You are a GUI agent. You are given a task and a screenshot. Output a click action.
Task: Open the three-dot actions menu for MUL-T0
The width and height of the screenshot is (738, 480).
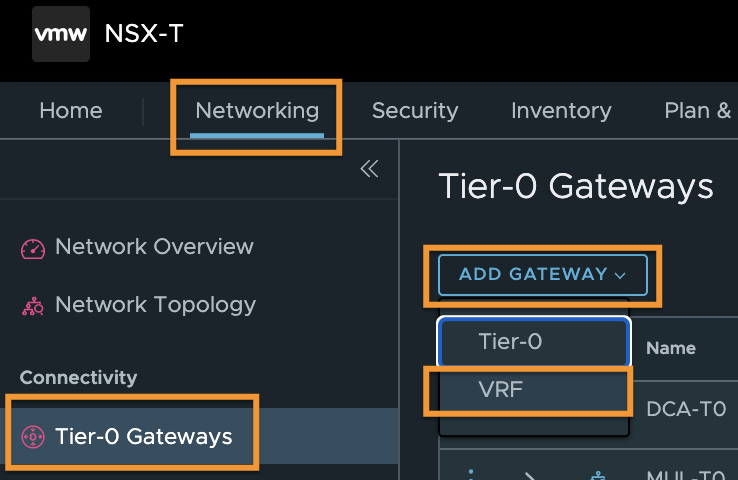(x=471, y=474)
